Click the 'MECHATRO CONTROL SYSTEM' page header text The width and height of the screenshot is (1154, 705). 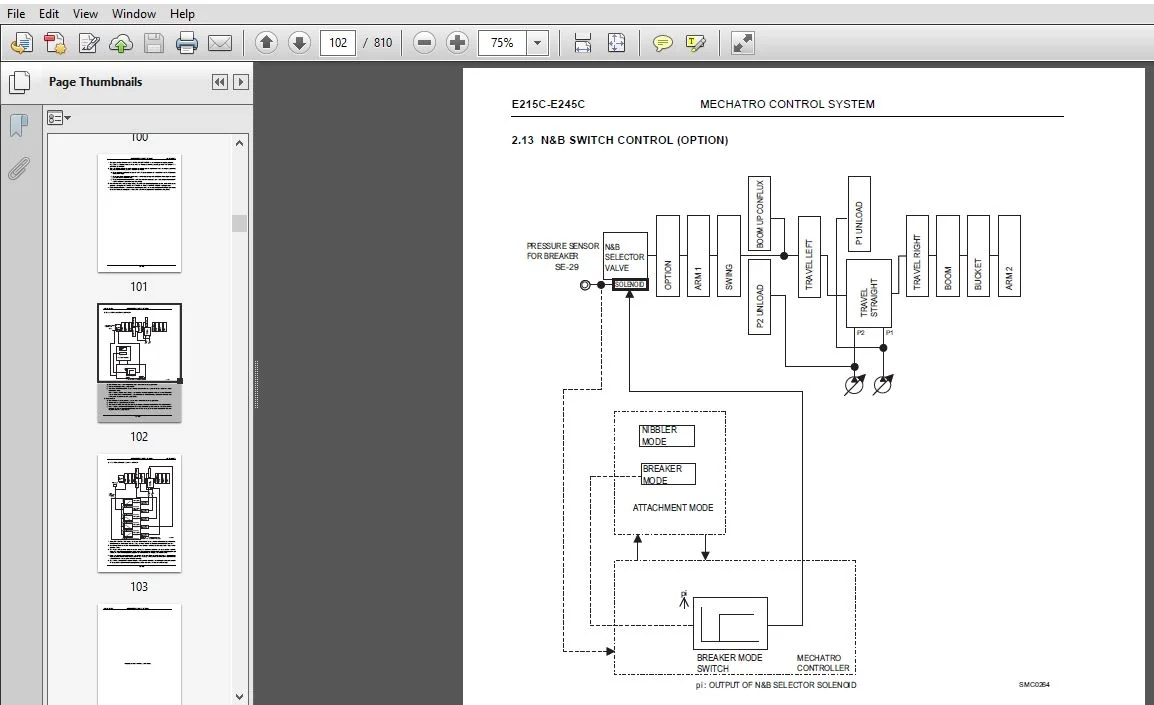point(787,104)
